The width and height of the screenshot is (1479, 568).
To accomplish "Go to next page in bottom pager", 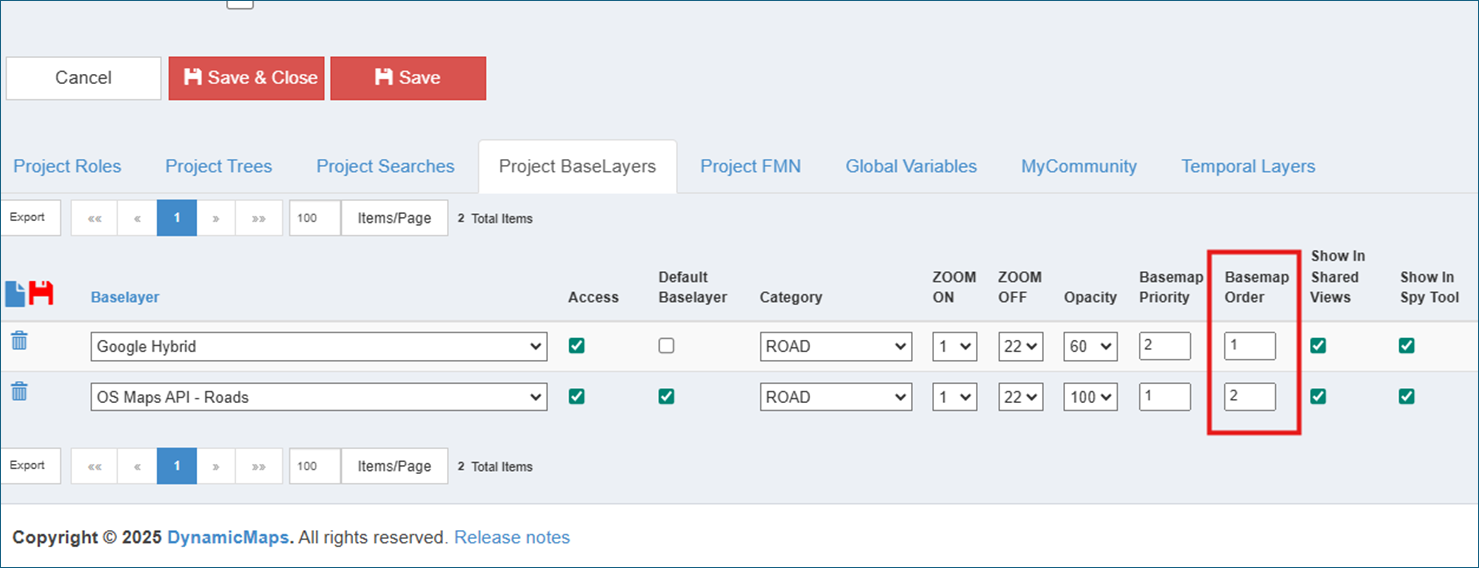I will click(x=216, y=466).
